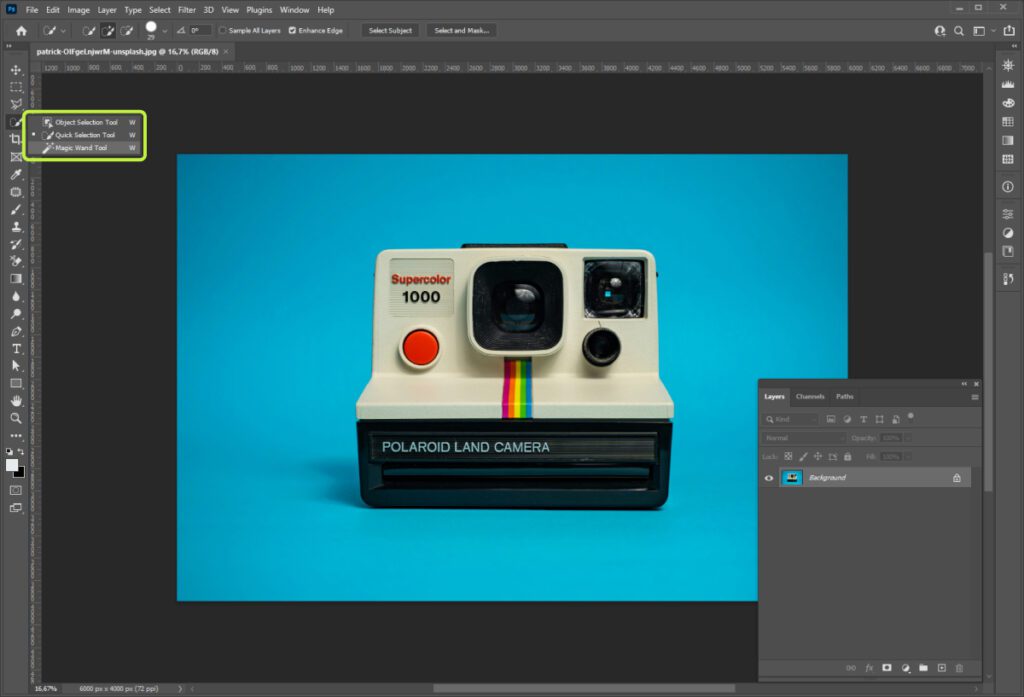Screen dimensions: 1024x697
Task: Switch to the Channels tab
Action: (810, 397)
